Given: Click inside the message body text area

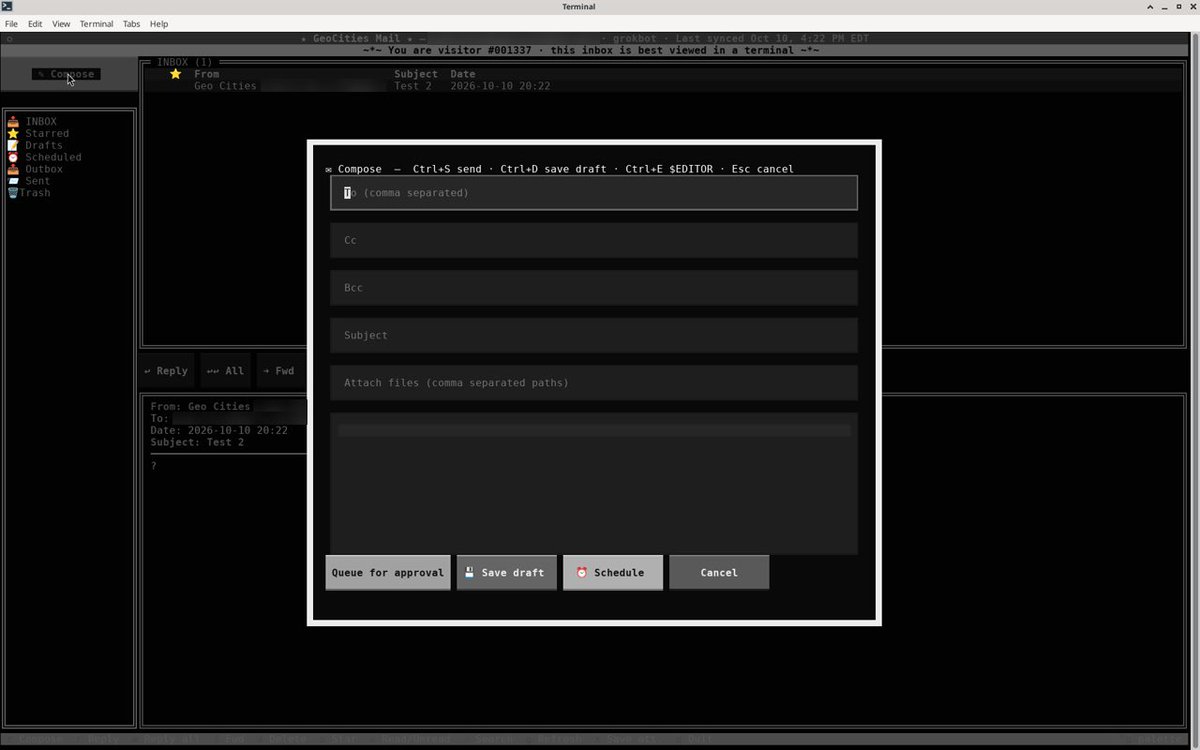Looking at the screenshot, I should coord(594,483).
